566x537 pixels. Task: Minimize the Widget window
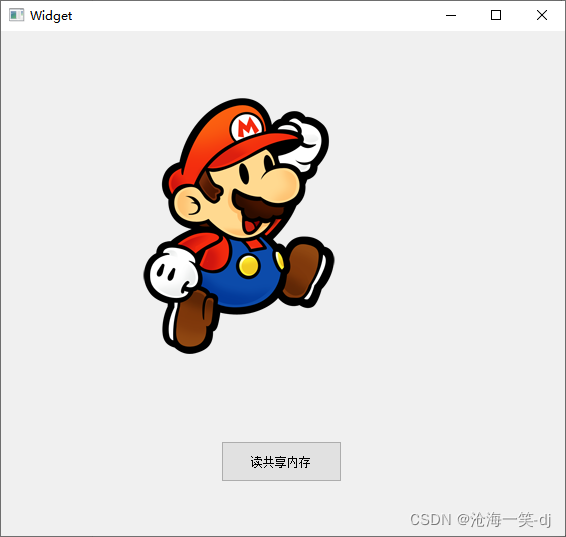451,16
